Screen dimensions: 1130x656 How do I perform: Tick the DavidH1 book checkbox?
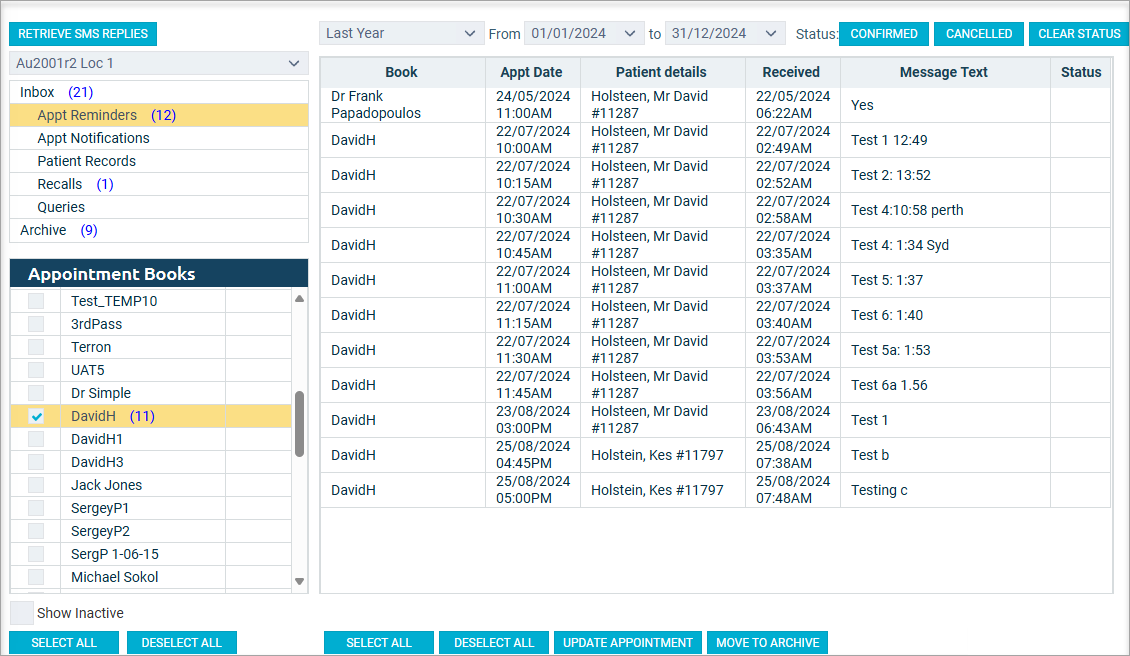[36, 440]
